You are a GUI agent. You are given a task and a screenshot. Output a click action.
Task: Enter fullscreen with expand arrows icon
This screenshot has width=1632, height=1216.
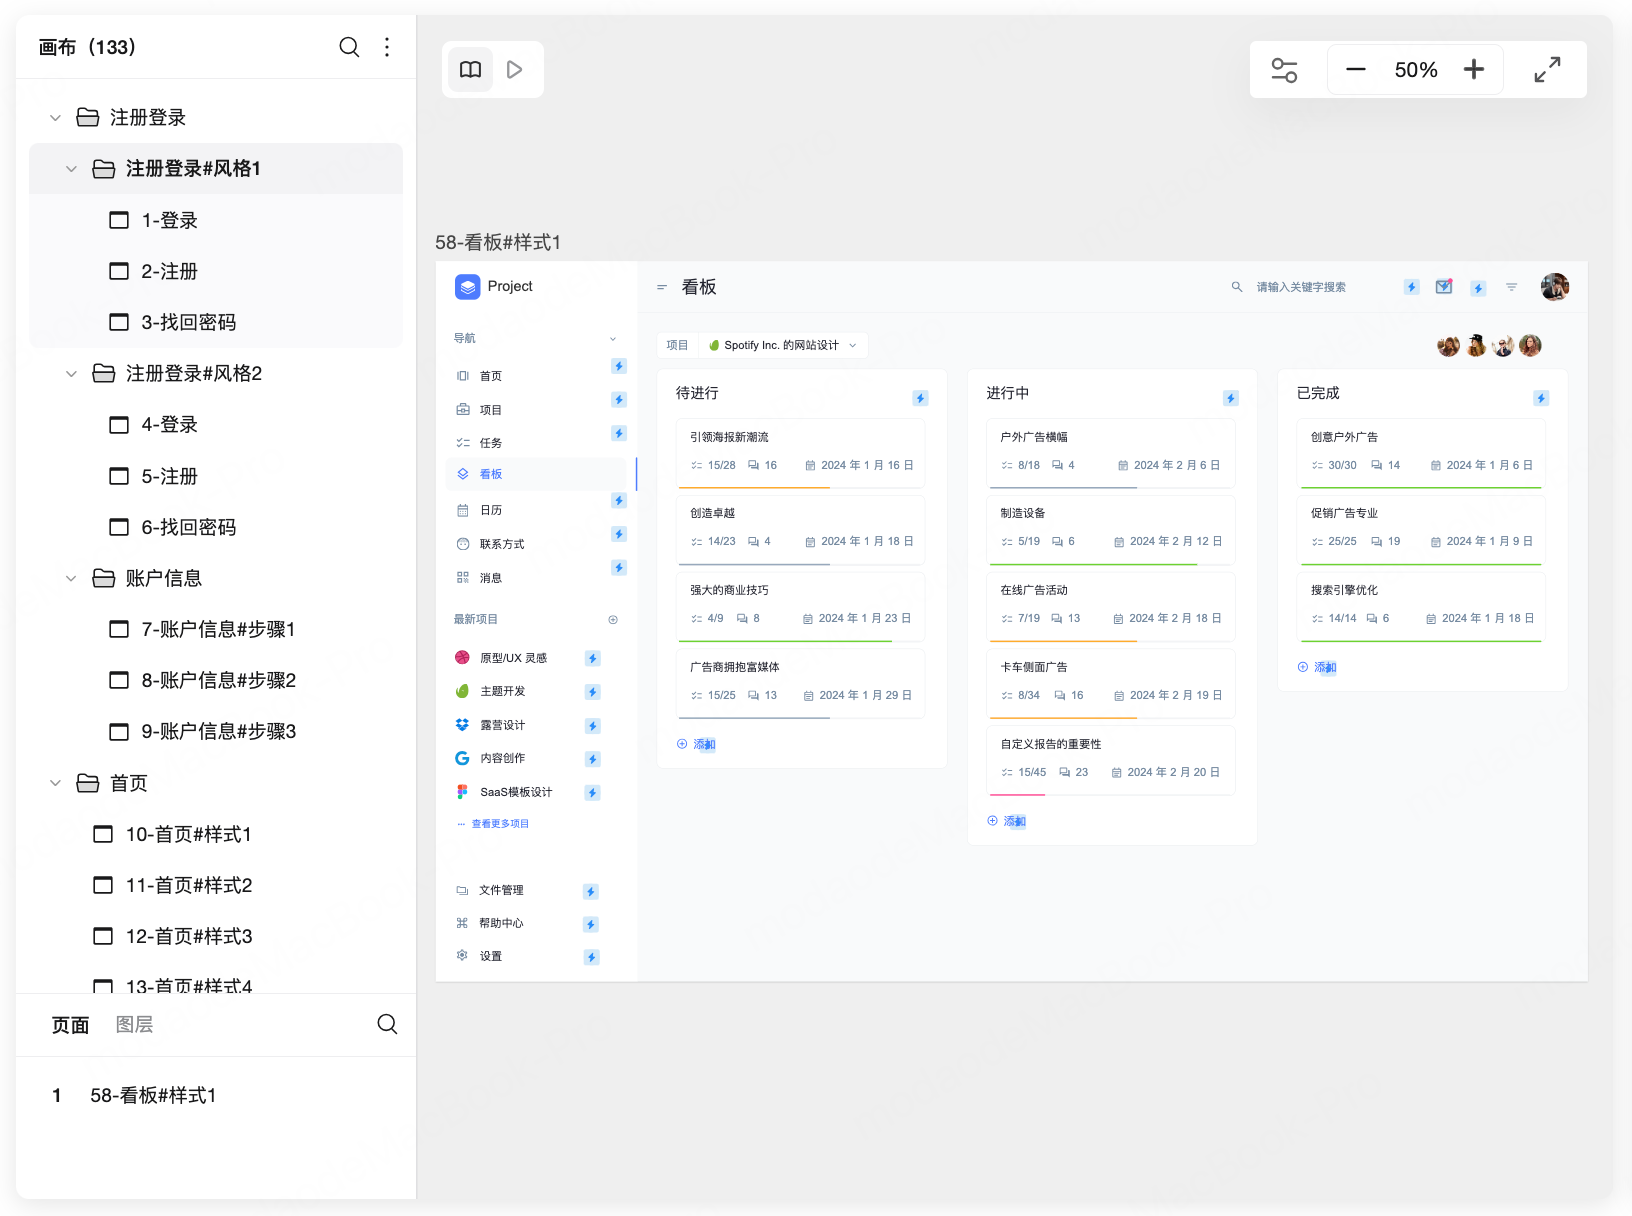tap(1547, 69)
